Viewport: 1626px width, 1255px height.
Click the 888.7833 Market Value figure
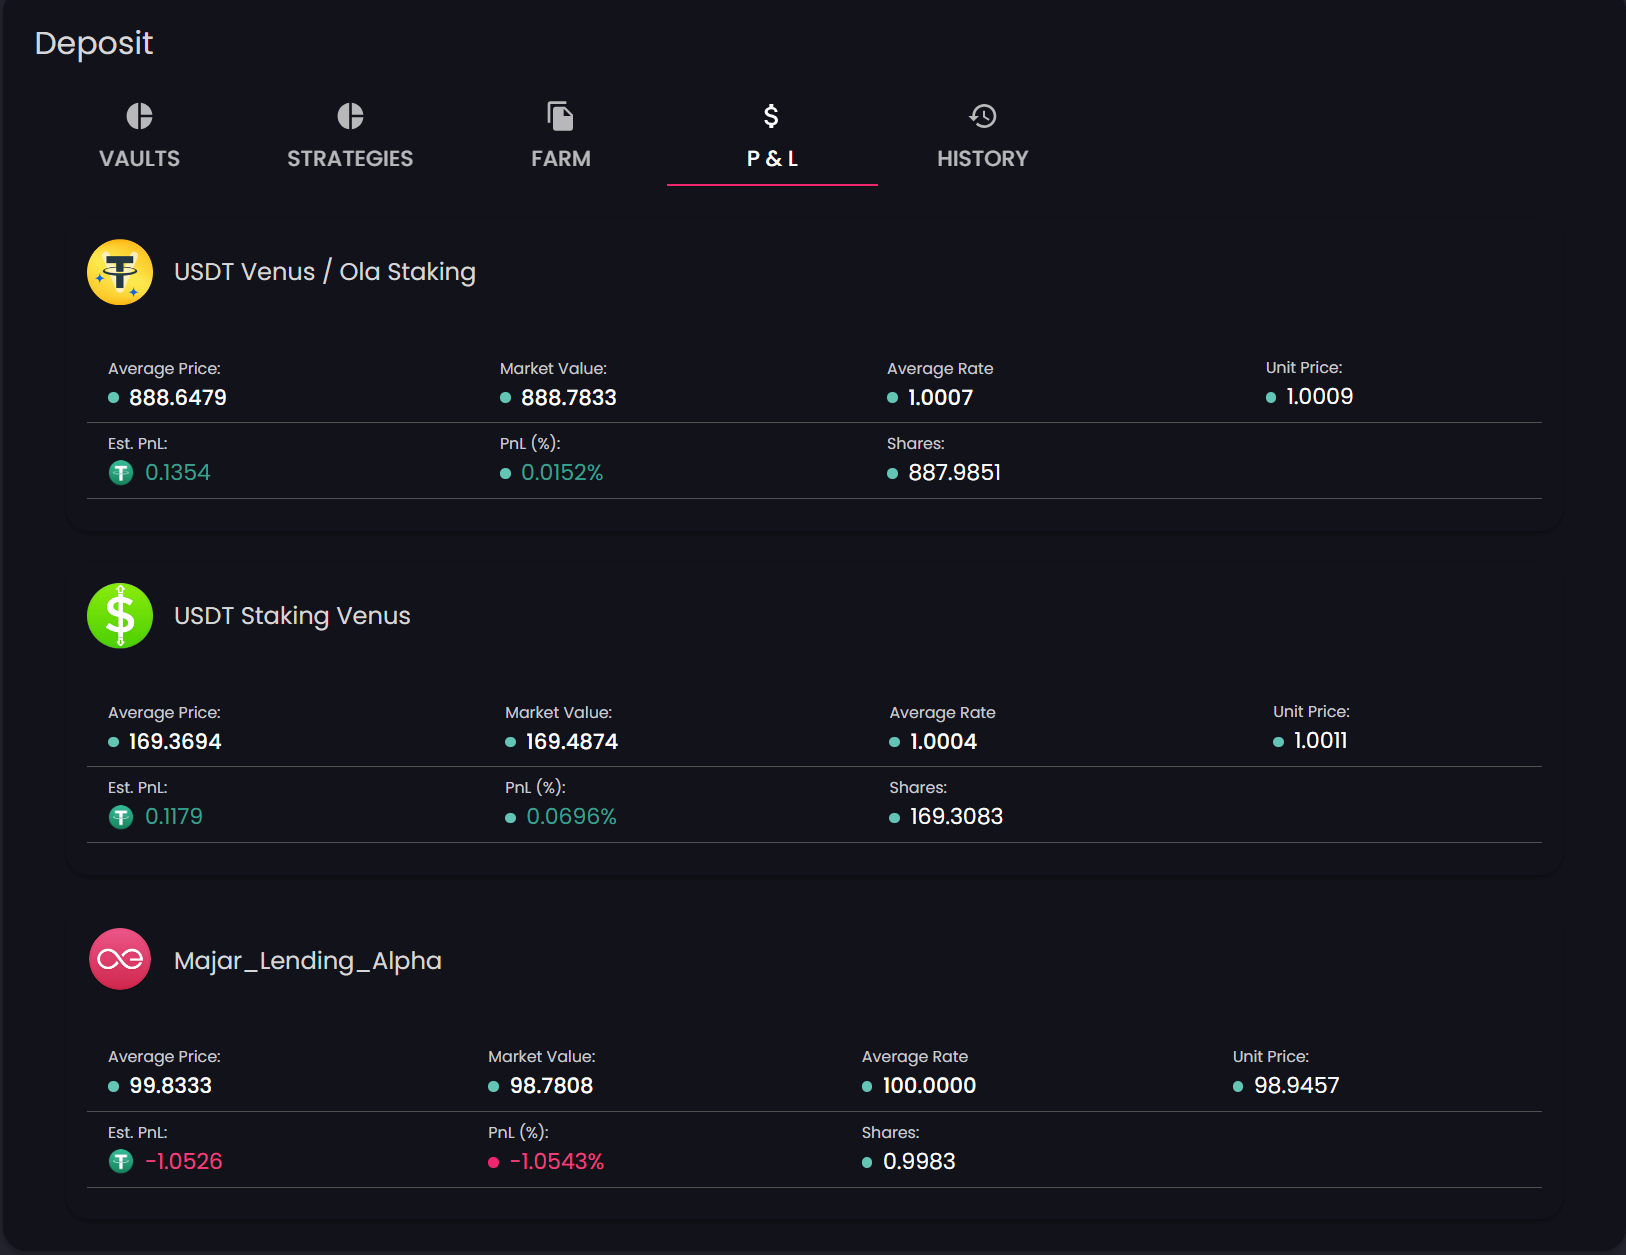pos(568,398)
